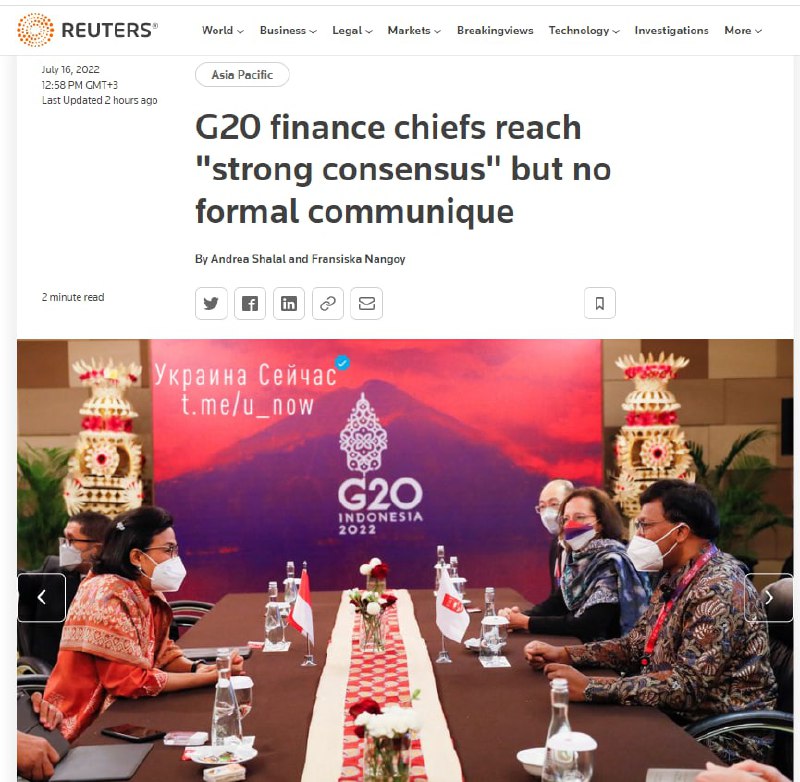This screenshot has height=782, width=800.
Task: Open the Investigations section
Action: pyautogui.click(x=671, y=31)
